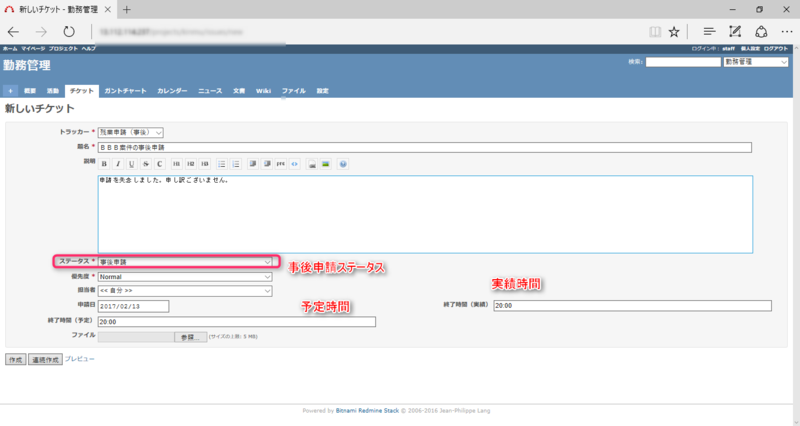Screen dimensions: 800x426
Task: Open the 設定 tab
Action: [322, 91]
